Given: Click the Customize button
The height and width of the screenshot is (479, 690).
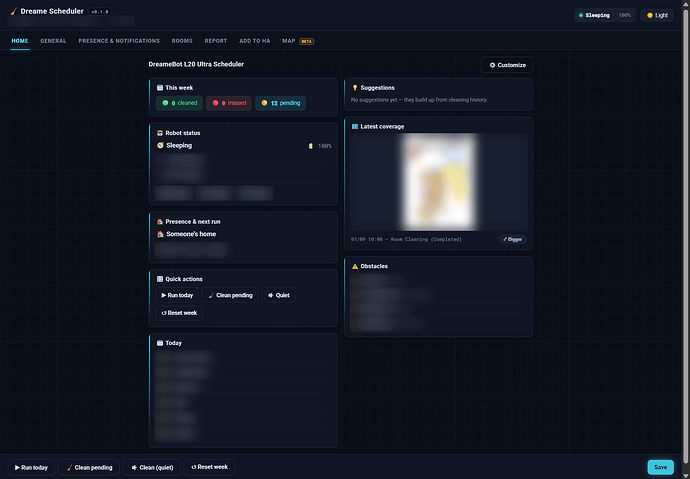Looking at the screenshot, I should (507, 65).
